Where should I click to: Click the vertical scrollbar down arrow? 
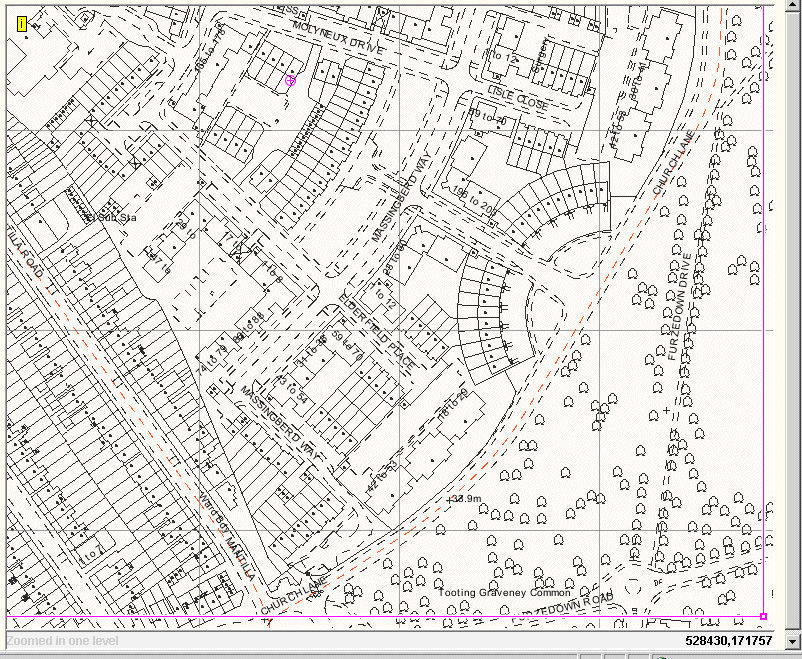[x=793, y=641]
